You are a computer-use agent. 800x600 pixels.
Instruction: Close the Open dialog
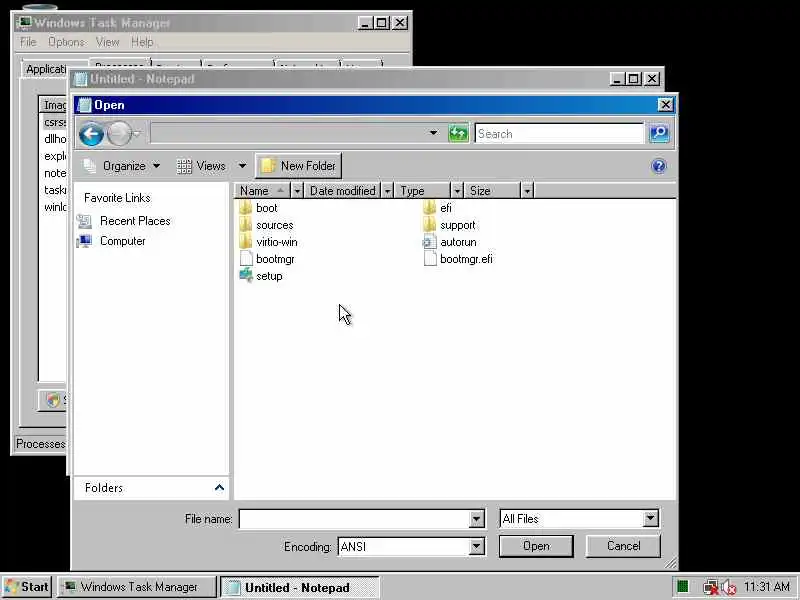point(665,105)
